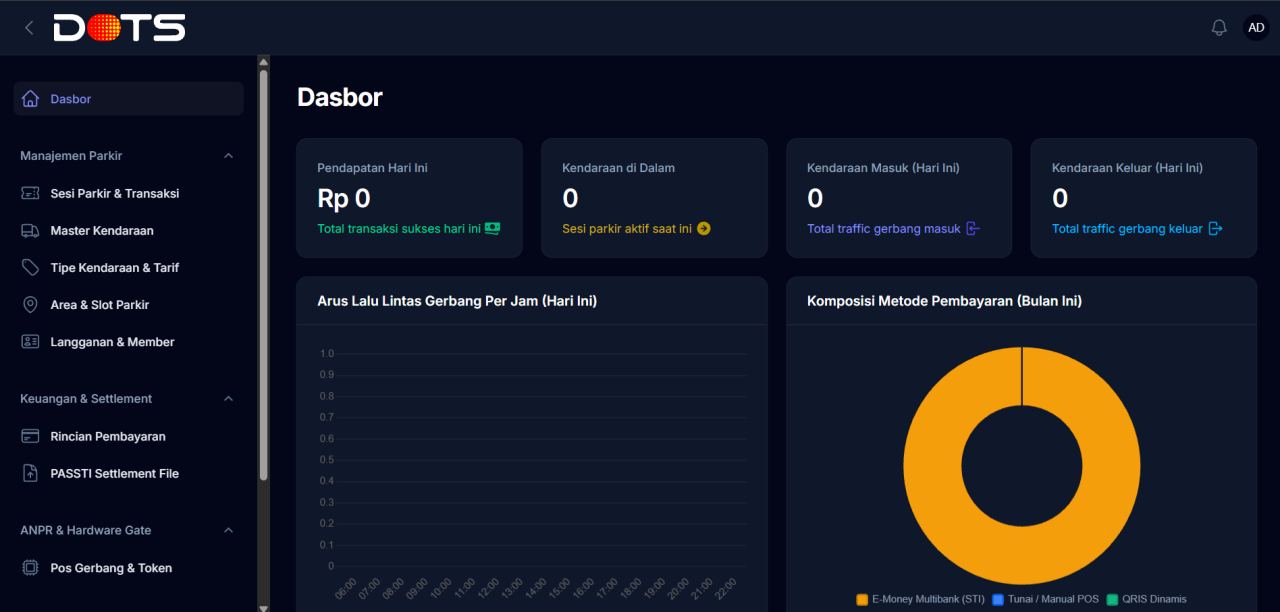
Task: Click the Dasbor home icon
Action: [x=30, y=99]
